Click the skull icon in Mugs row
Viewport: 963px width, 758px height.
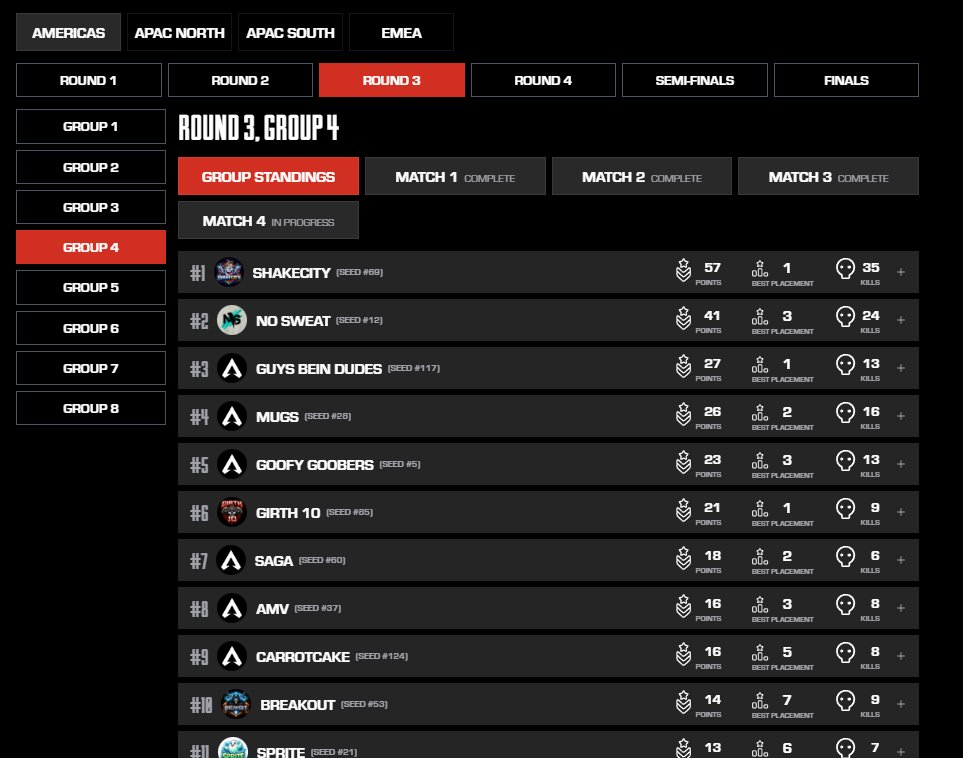[x=845, y=413]
